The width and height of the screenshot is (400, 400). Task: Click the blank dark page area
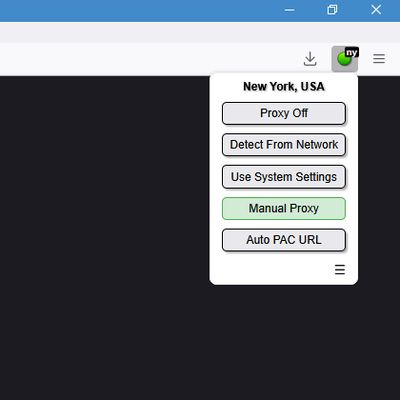pyautogui.click(x=103, y=233)
